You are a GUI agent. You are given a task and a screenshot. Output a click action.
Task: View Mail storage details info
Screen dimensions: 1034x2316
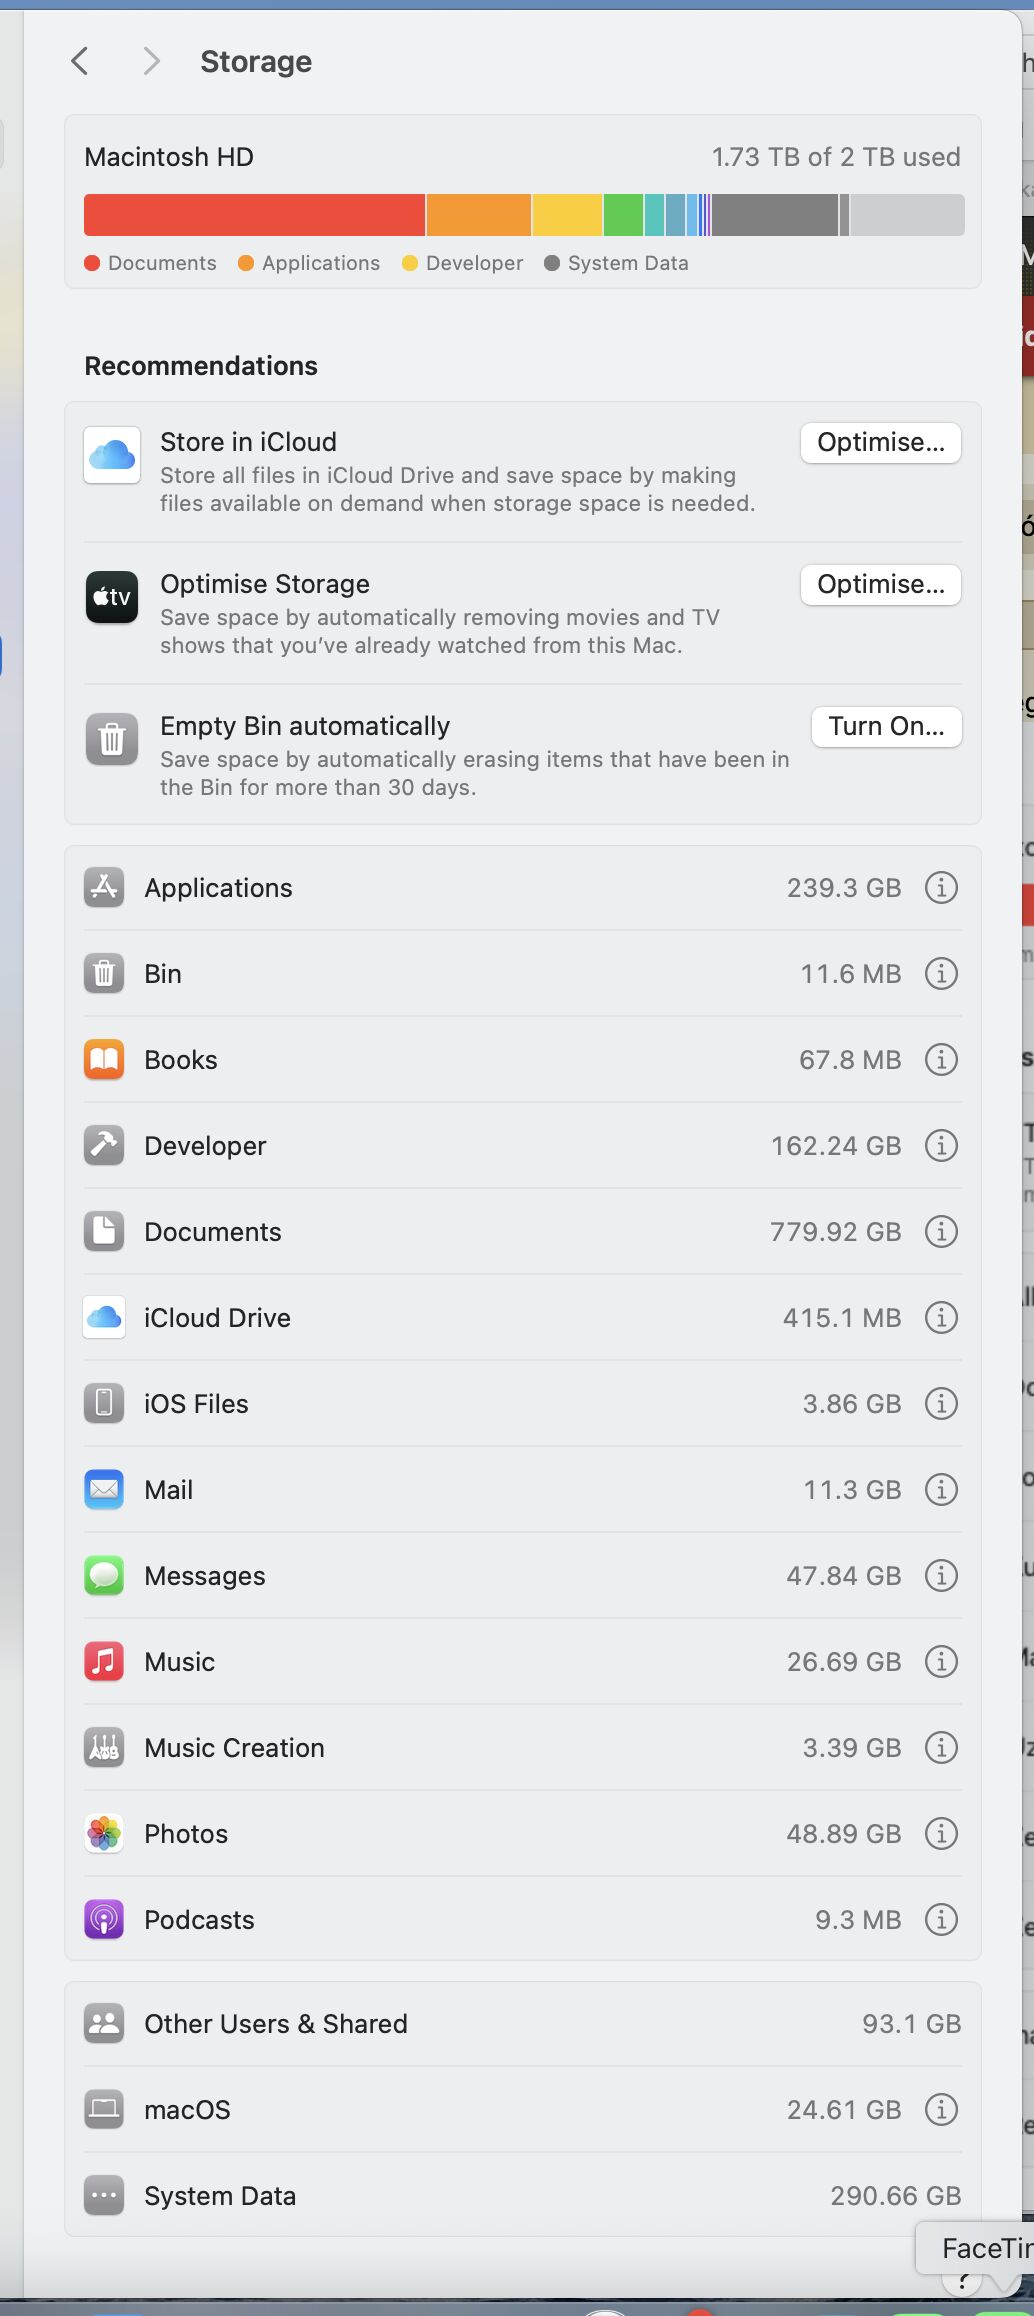941,1489
